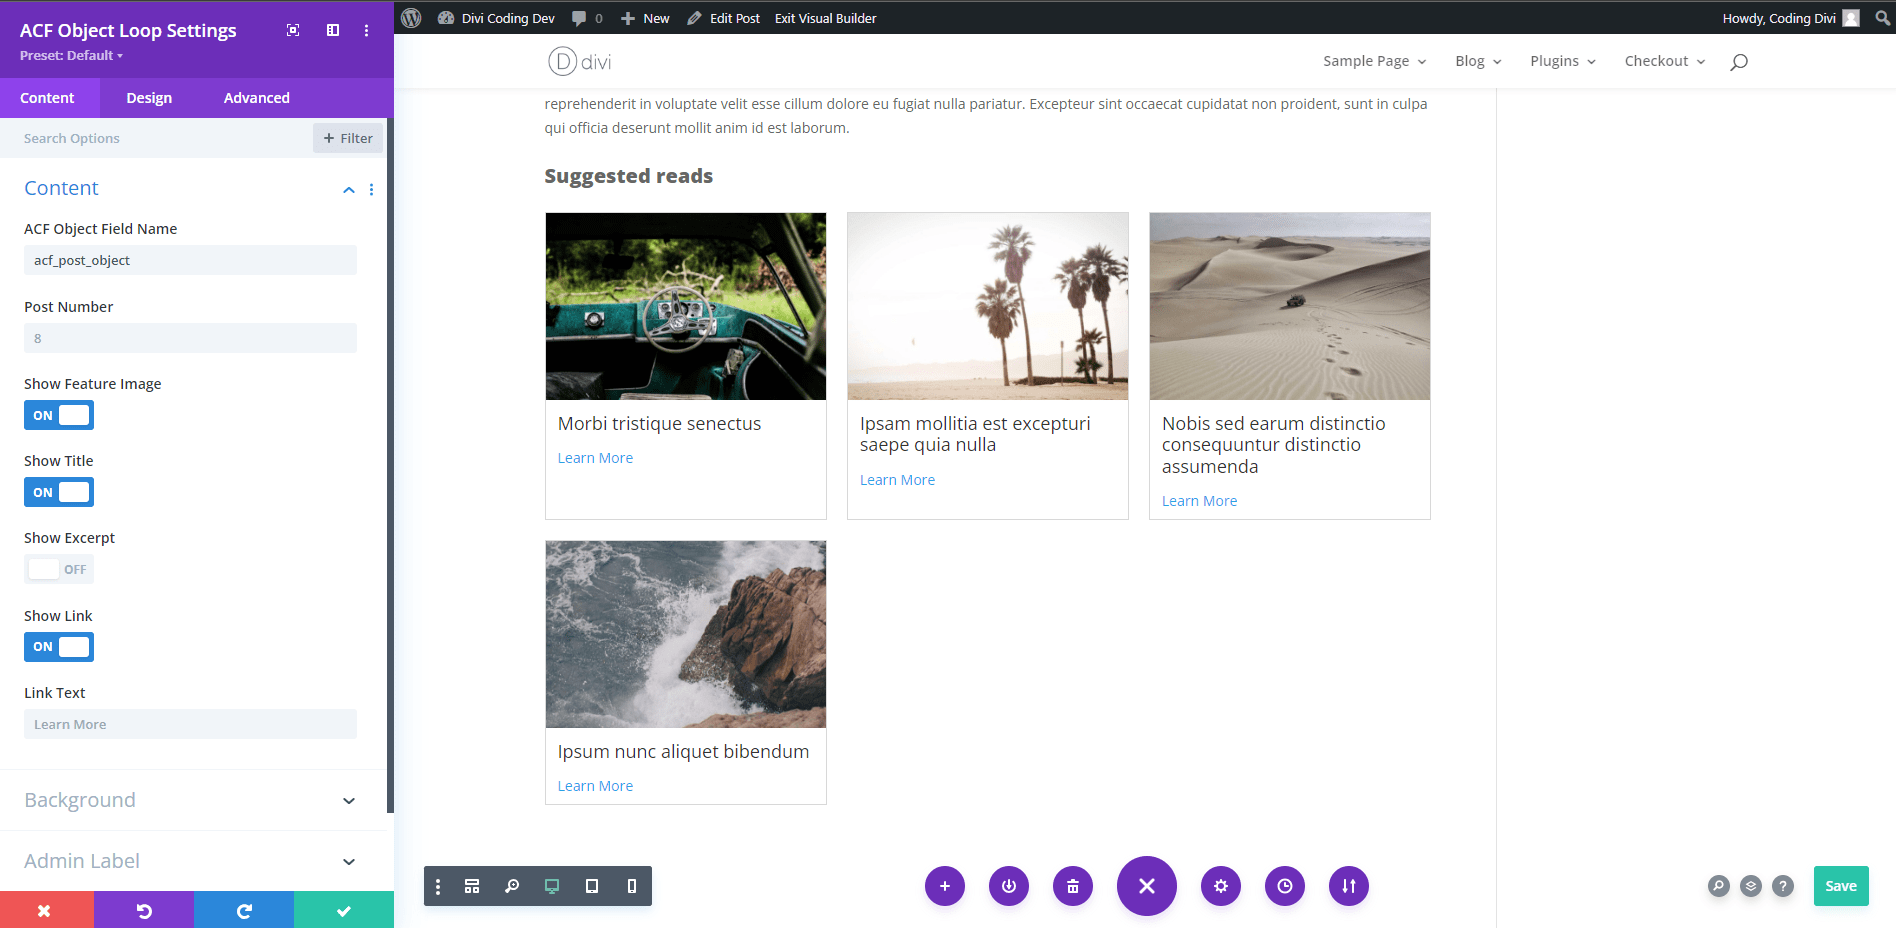
Task: Enable the Show Excerpt toggle
Action: (59, 569)
